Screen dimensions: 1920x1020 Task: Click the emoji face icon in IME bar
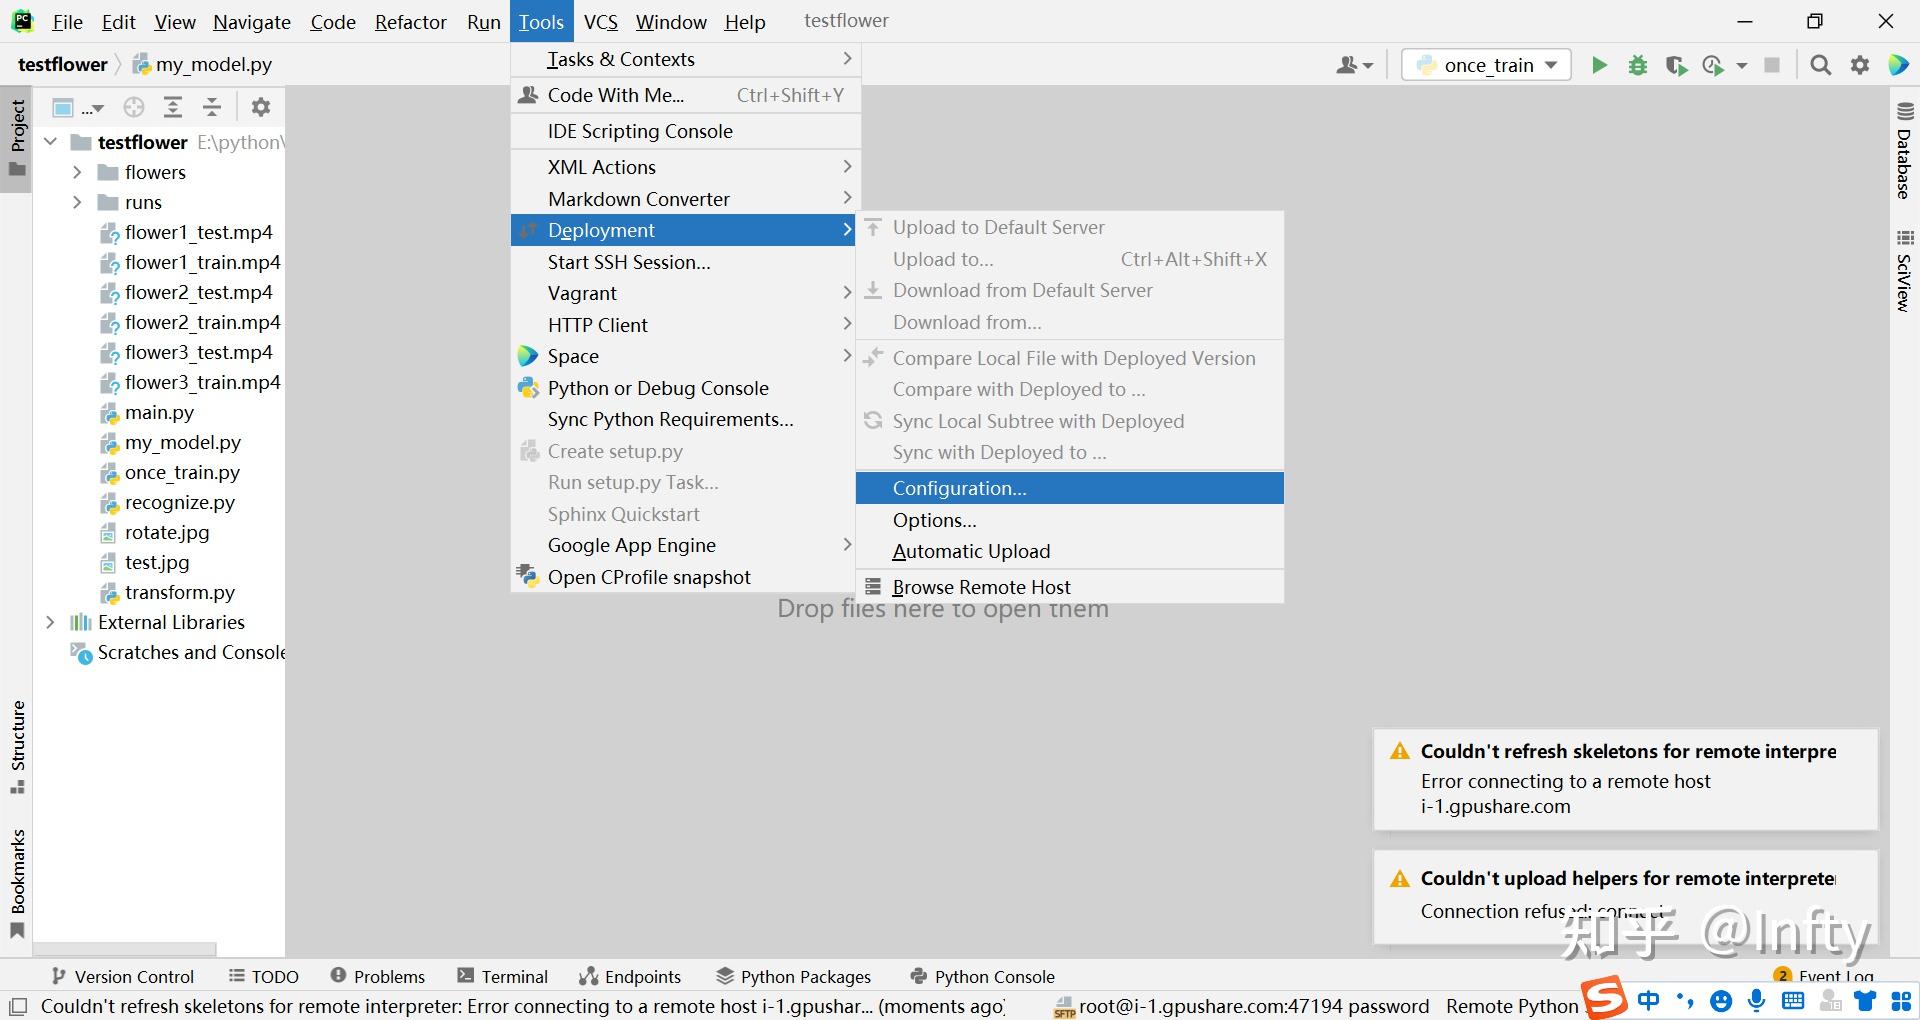[x=1721, y=1001]
